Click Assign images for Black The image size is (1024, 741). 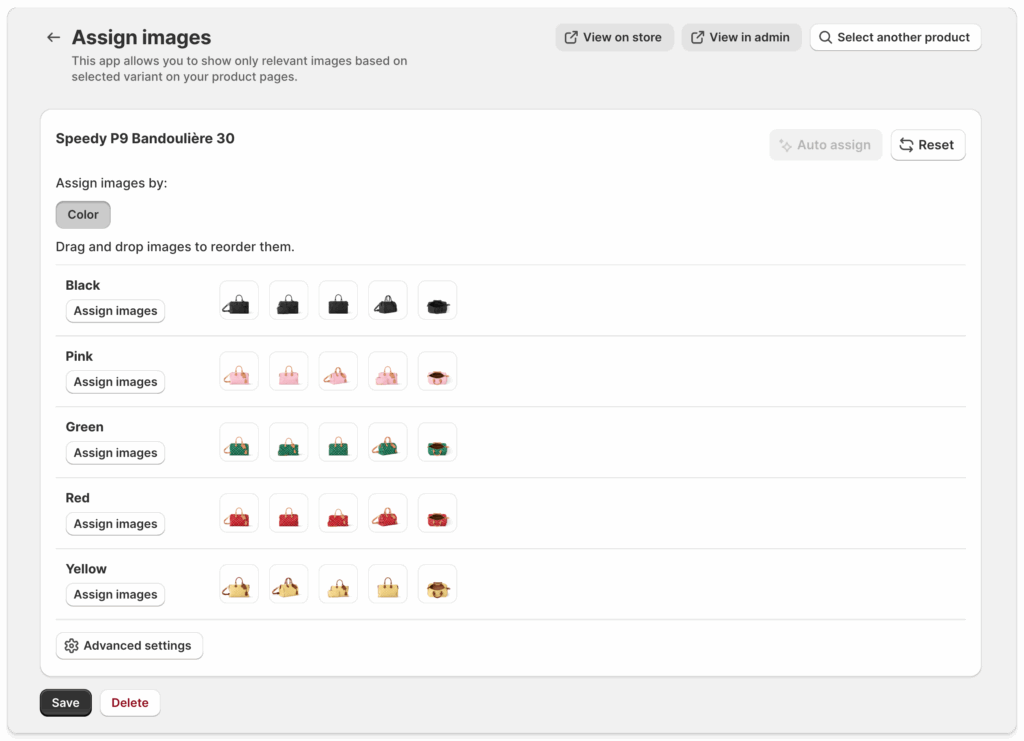116,311
